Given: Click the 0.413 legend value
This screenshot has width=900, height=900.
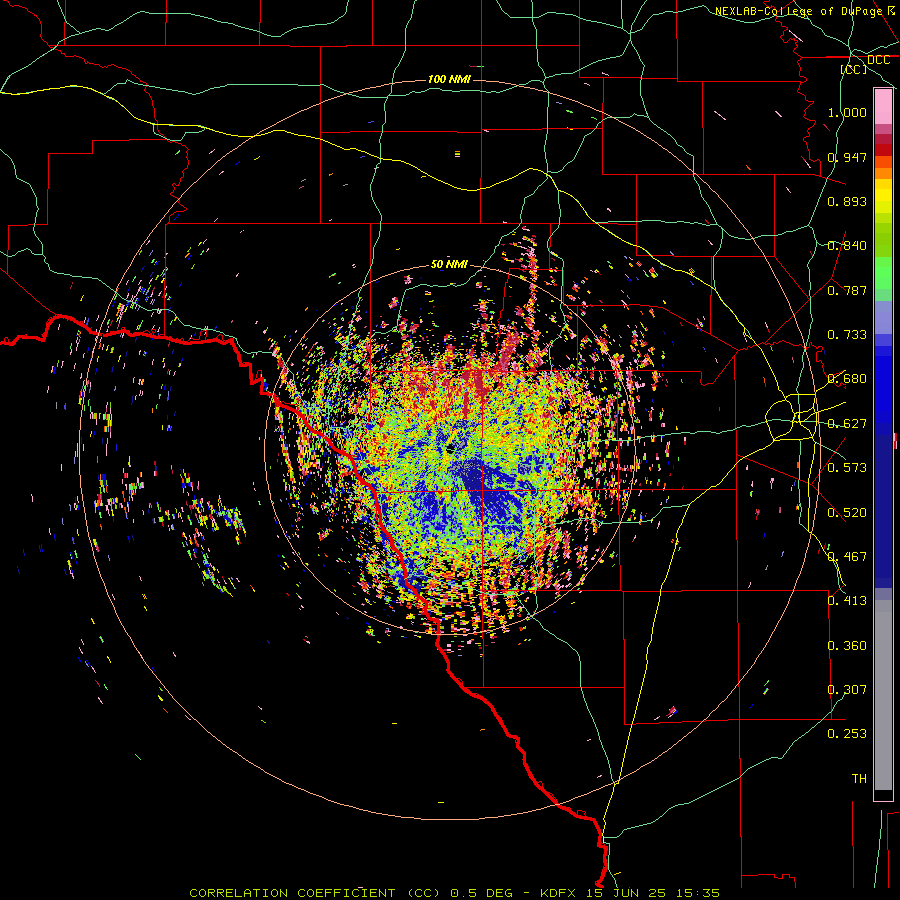Looking at the screenshot, I should (x=847, y=601).
